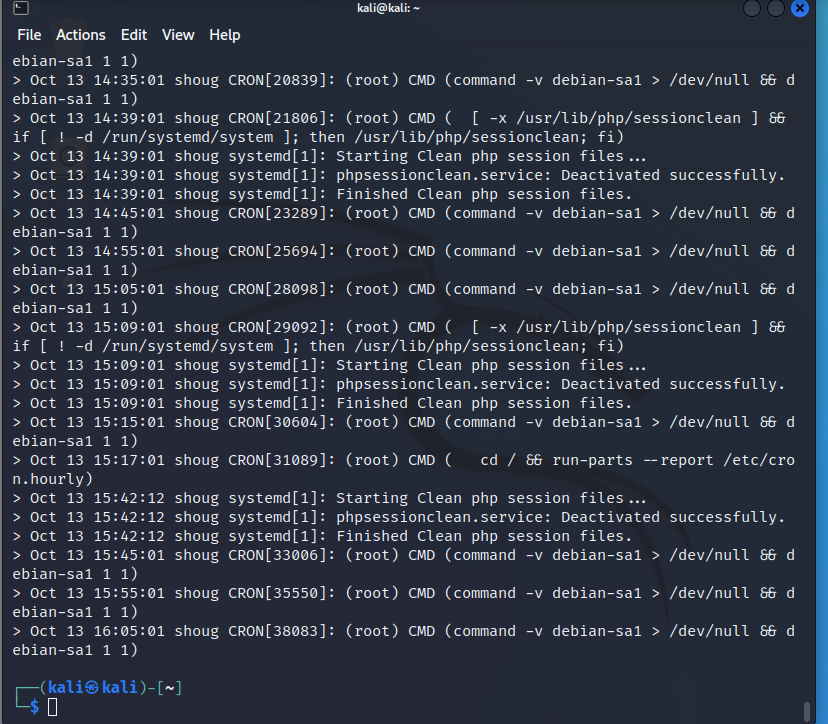Open the Help menu

[224, 35]
